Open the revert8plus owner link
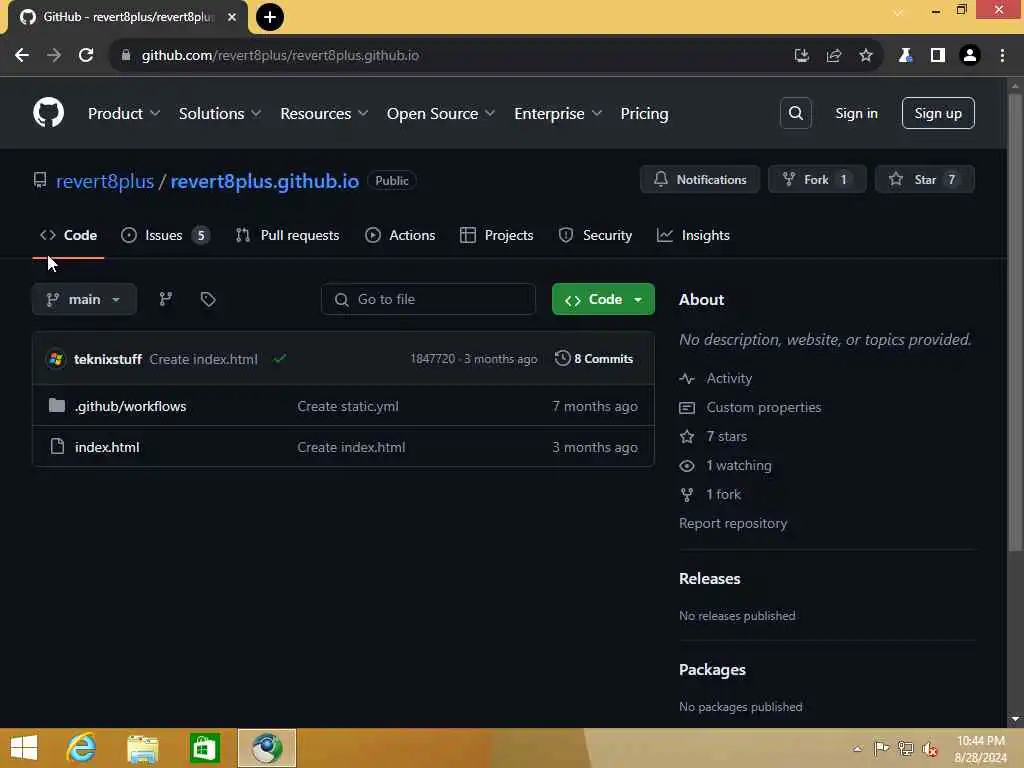This screenshot has width=1024, height=768. (105, 181)
